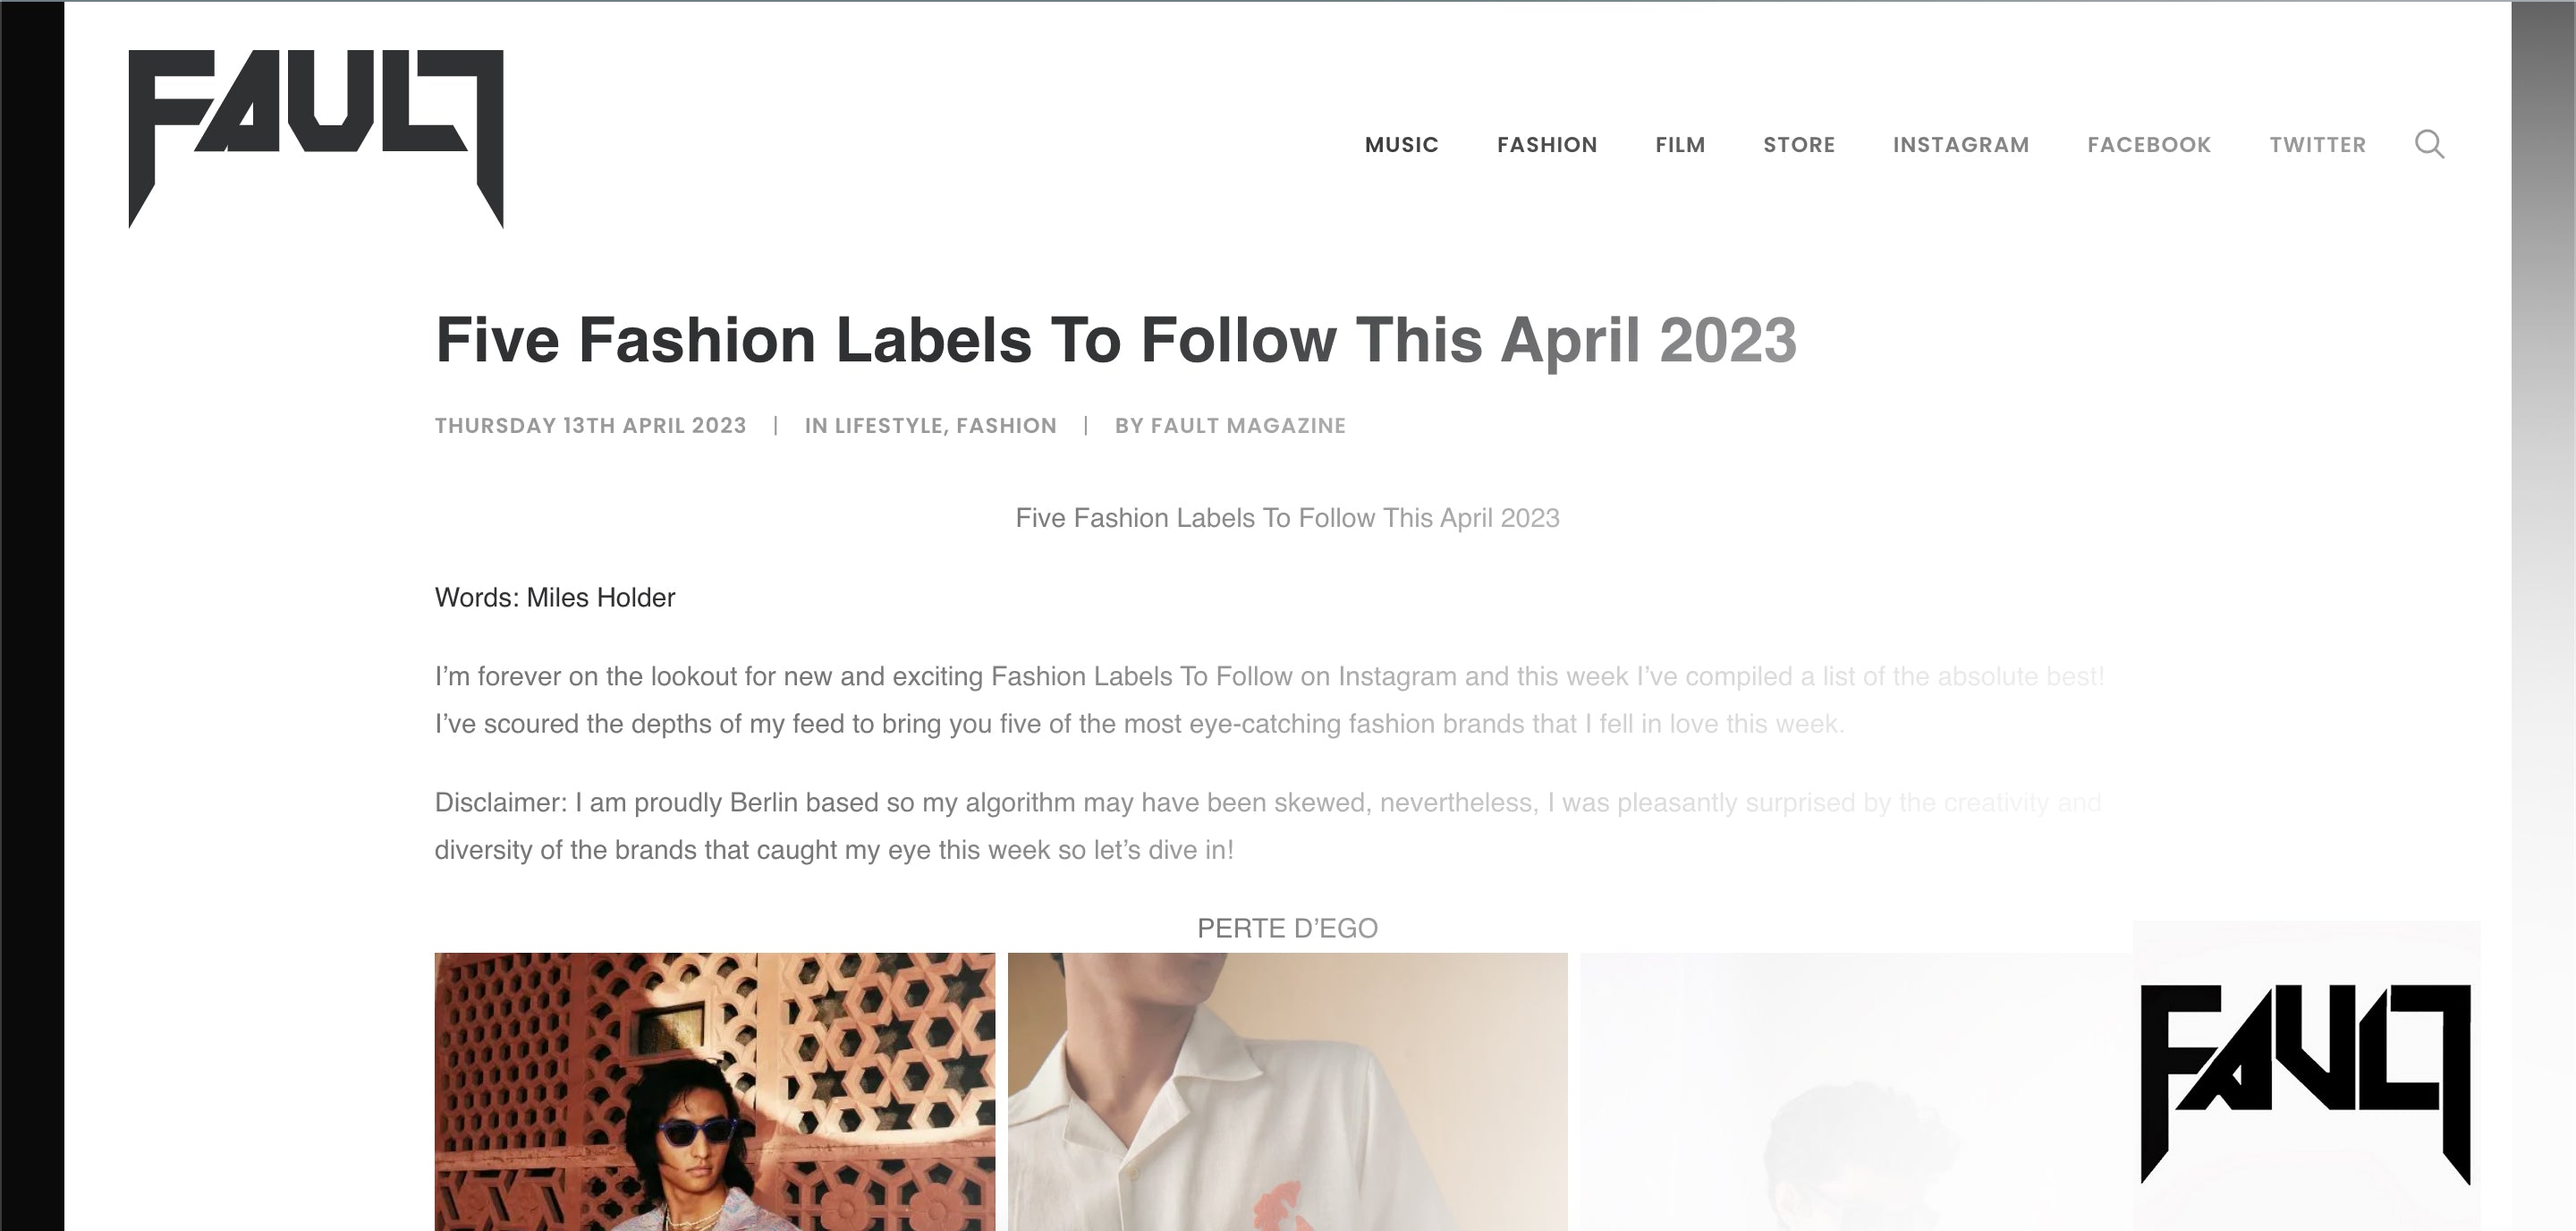
Task: Open the Store page from the navigation
Action: [x=1798, y=145]
